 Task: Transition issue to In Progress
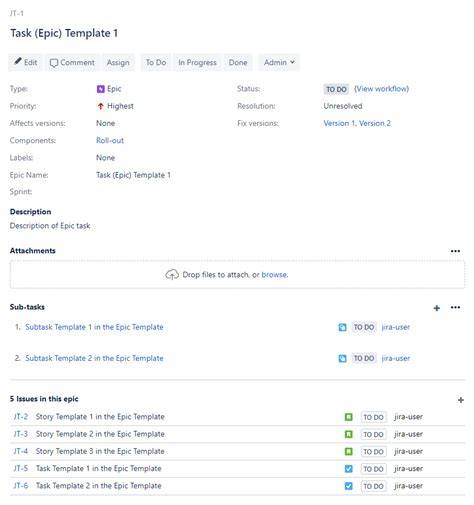197,62
